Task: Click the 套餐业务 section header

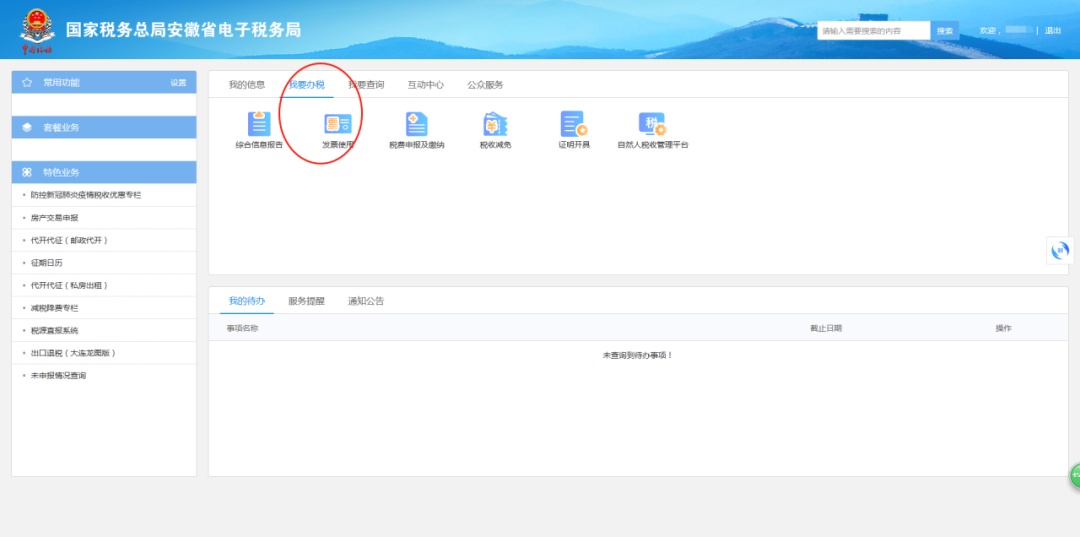Action: pyautogui.click(x=104, y=127)
